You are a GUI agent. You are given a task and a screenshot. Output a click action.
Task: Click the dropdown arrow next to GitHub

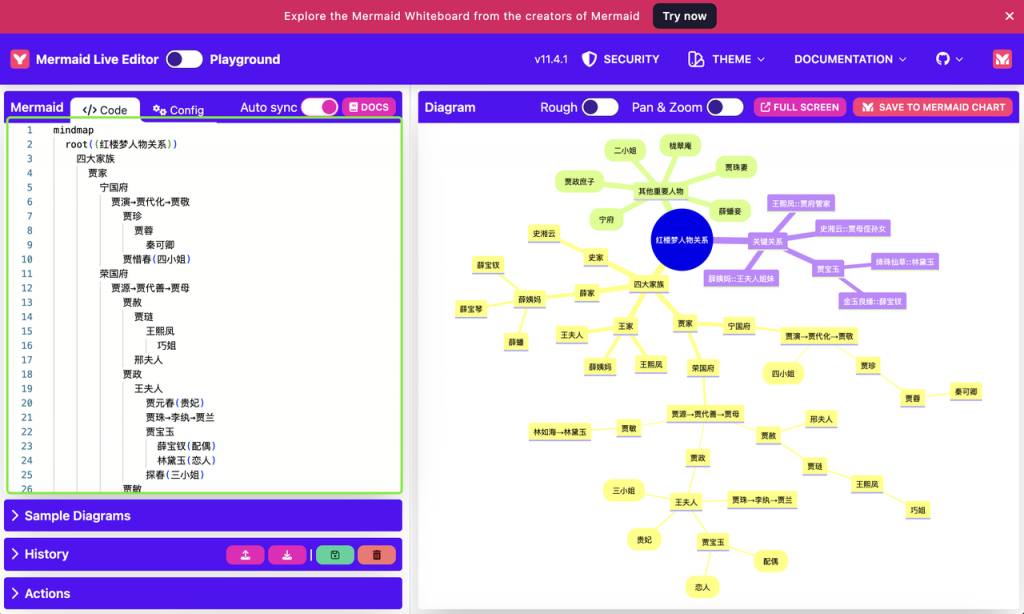(959, 59)
